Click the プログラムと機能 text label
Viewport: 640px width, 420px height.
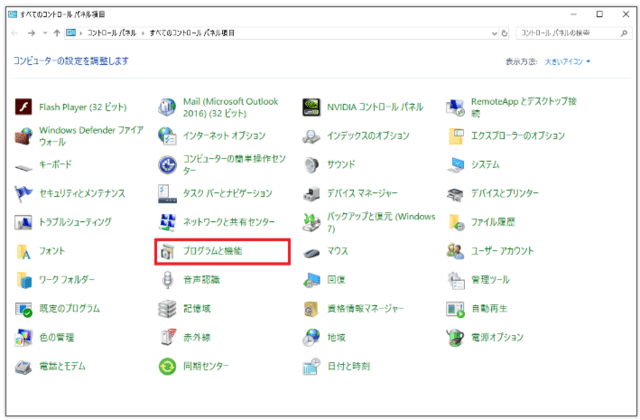coord(212,251)
